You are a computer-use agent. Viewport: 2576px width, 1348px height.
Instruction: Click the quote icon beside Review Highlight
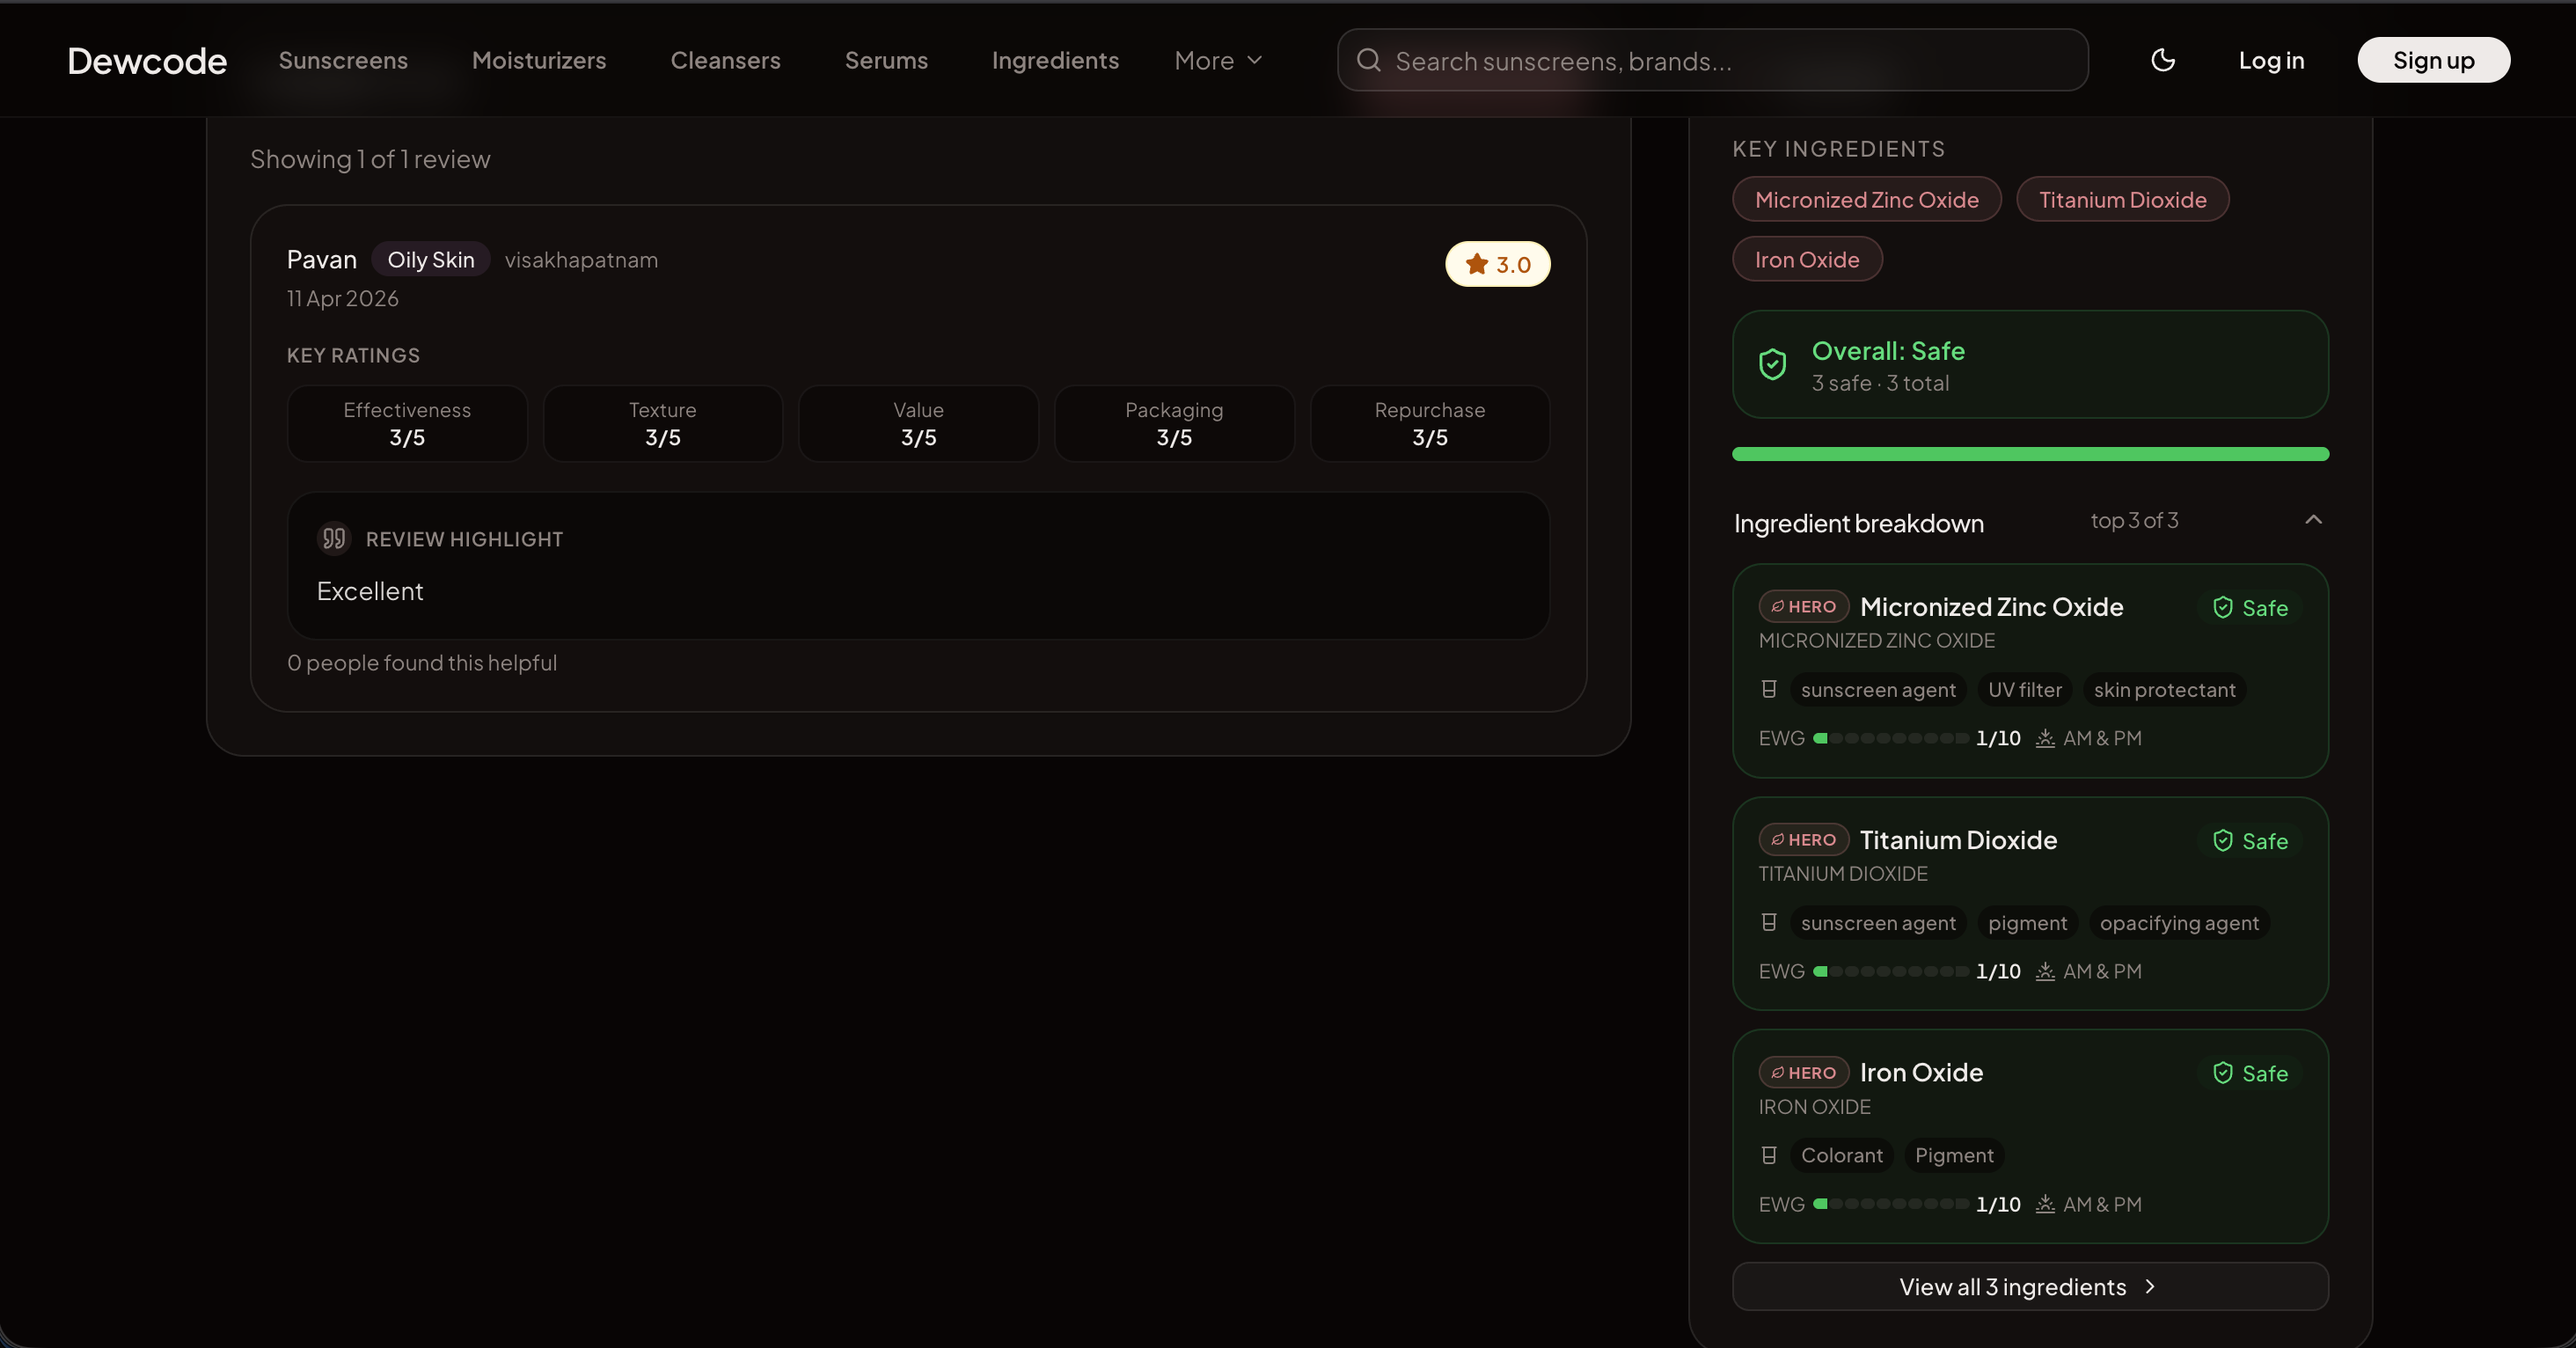(x=334, y=539)
